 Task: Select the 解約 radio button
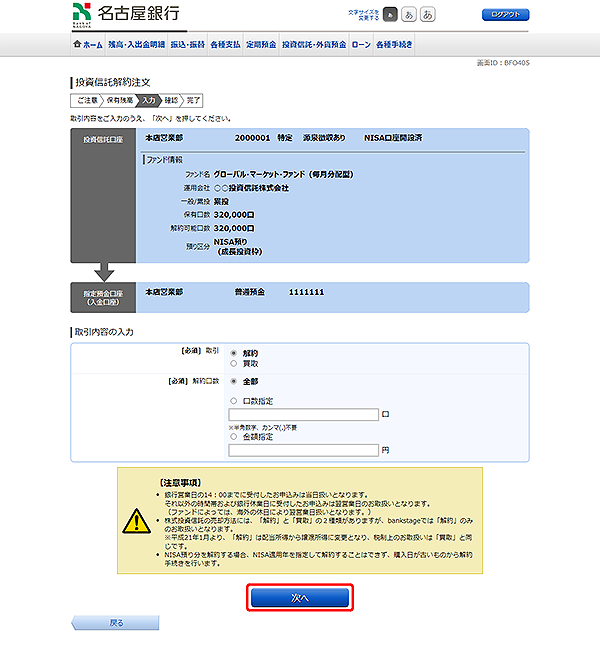(234, 353)
